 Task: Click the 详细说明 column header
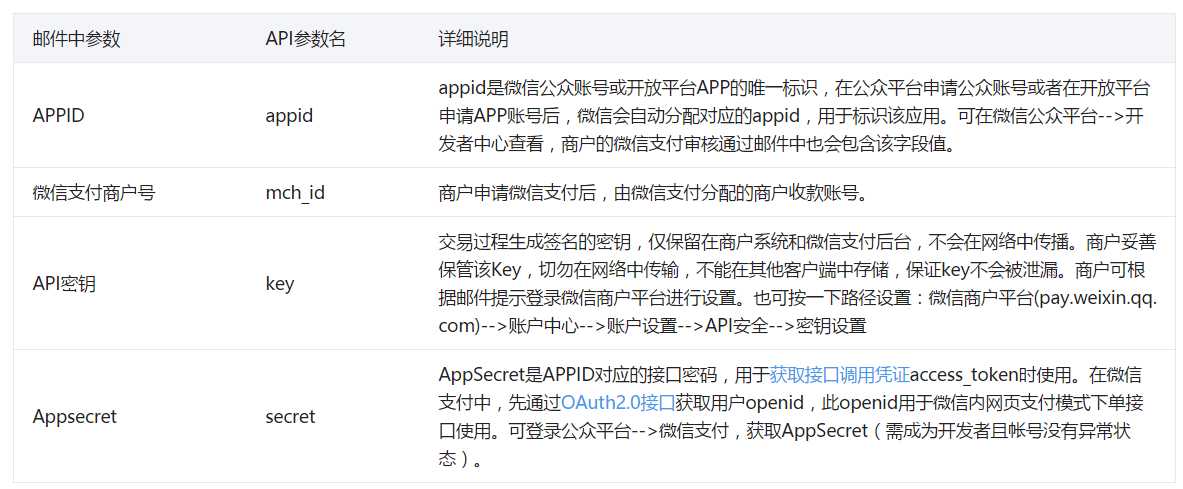click(474, 39)
